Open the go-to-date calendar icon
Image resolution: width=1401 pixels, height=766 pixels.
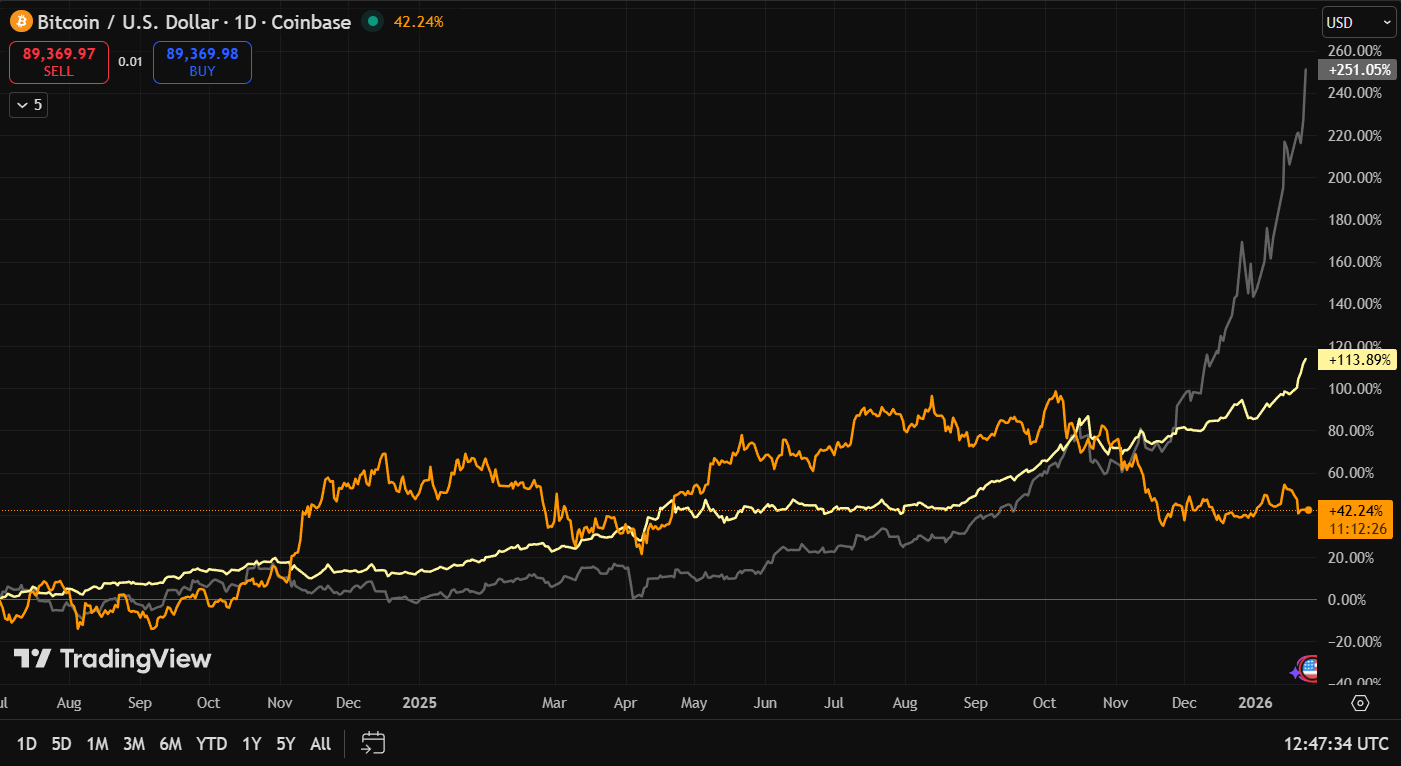(x=373, y=743)
